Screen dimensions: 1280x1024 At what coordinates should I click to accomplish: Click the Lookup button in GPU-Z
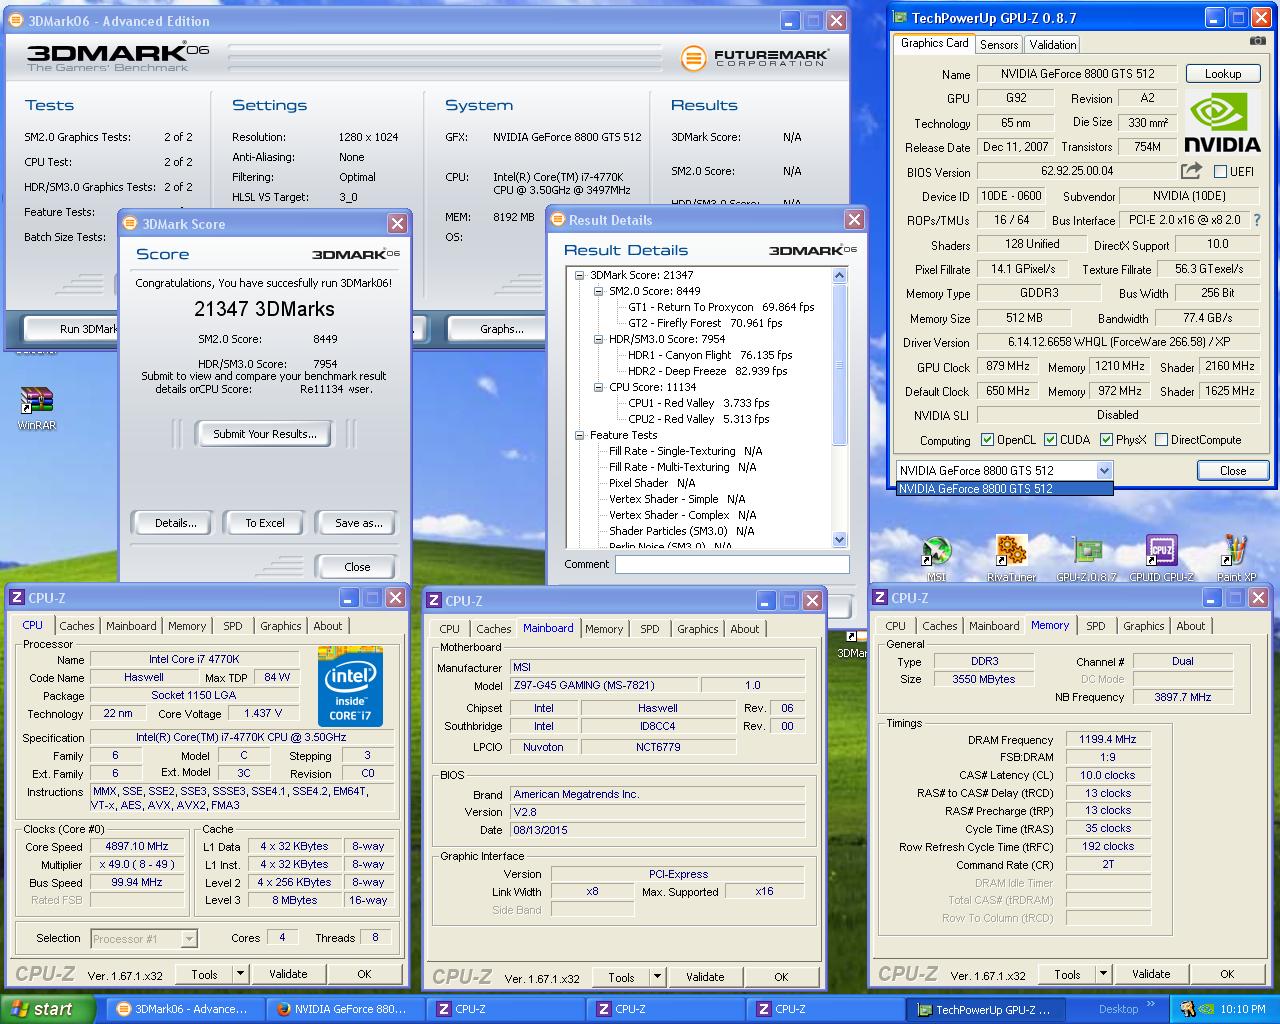tap(1222, 74)
